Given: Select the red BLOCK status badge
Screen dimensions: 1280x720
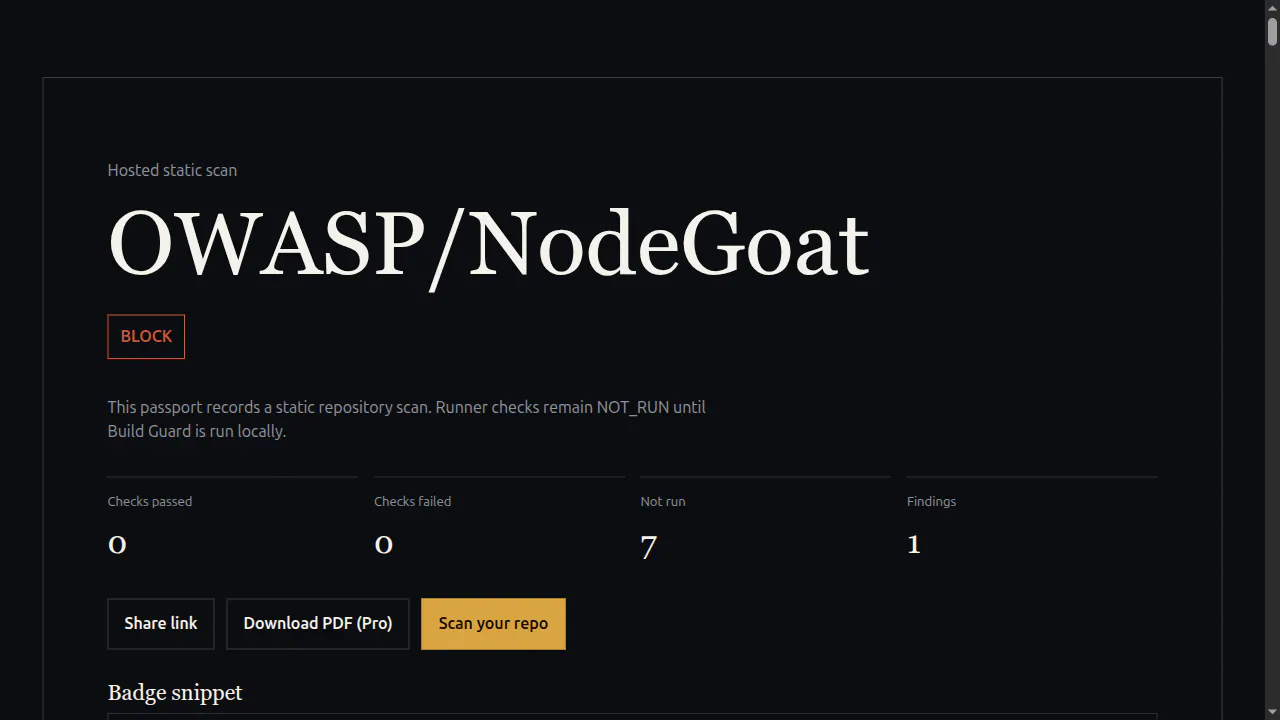Looking at the screenshot, I should pyautogui.click(x=146, y=337).
